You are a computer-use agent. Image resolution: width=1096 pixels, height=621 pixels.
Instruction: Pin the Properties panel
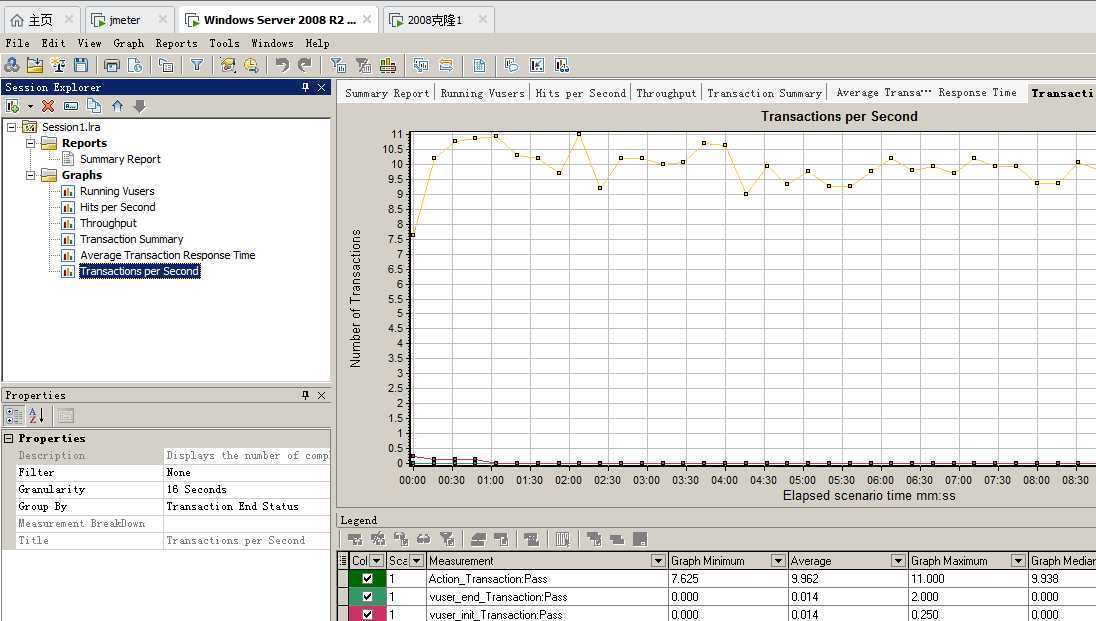(x=305, y=395)
